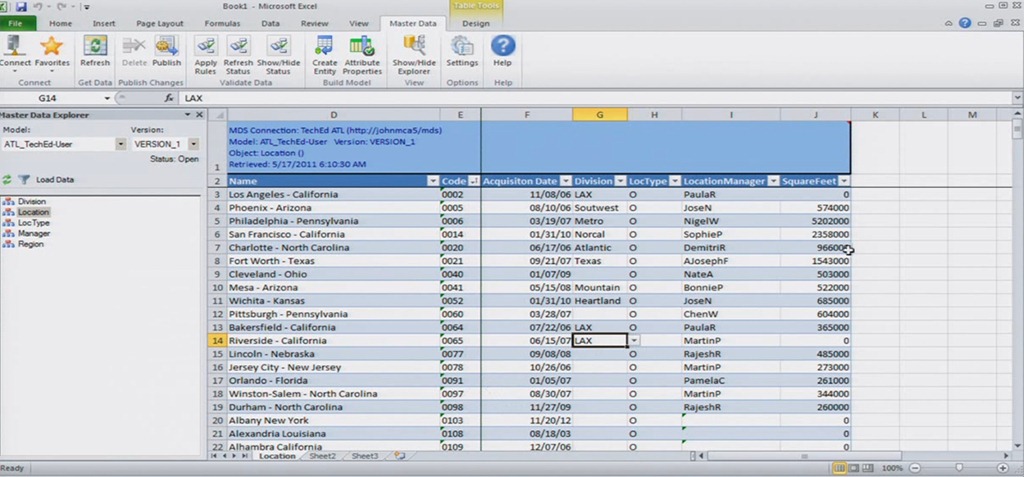Click Create Entity button
Screen dimensions: 1024x477
(x=325, y=56)
